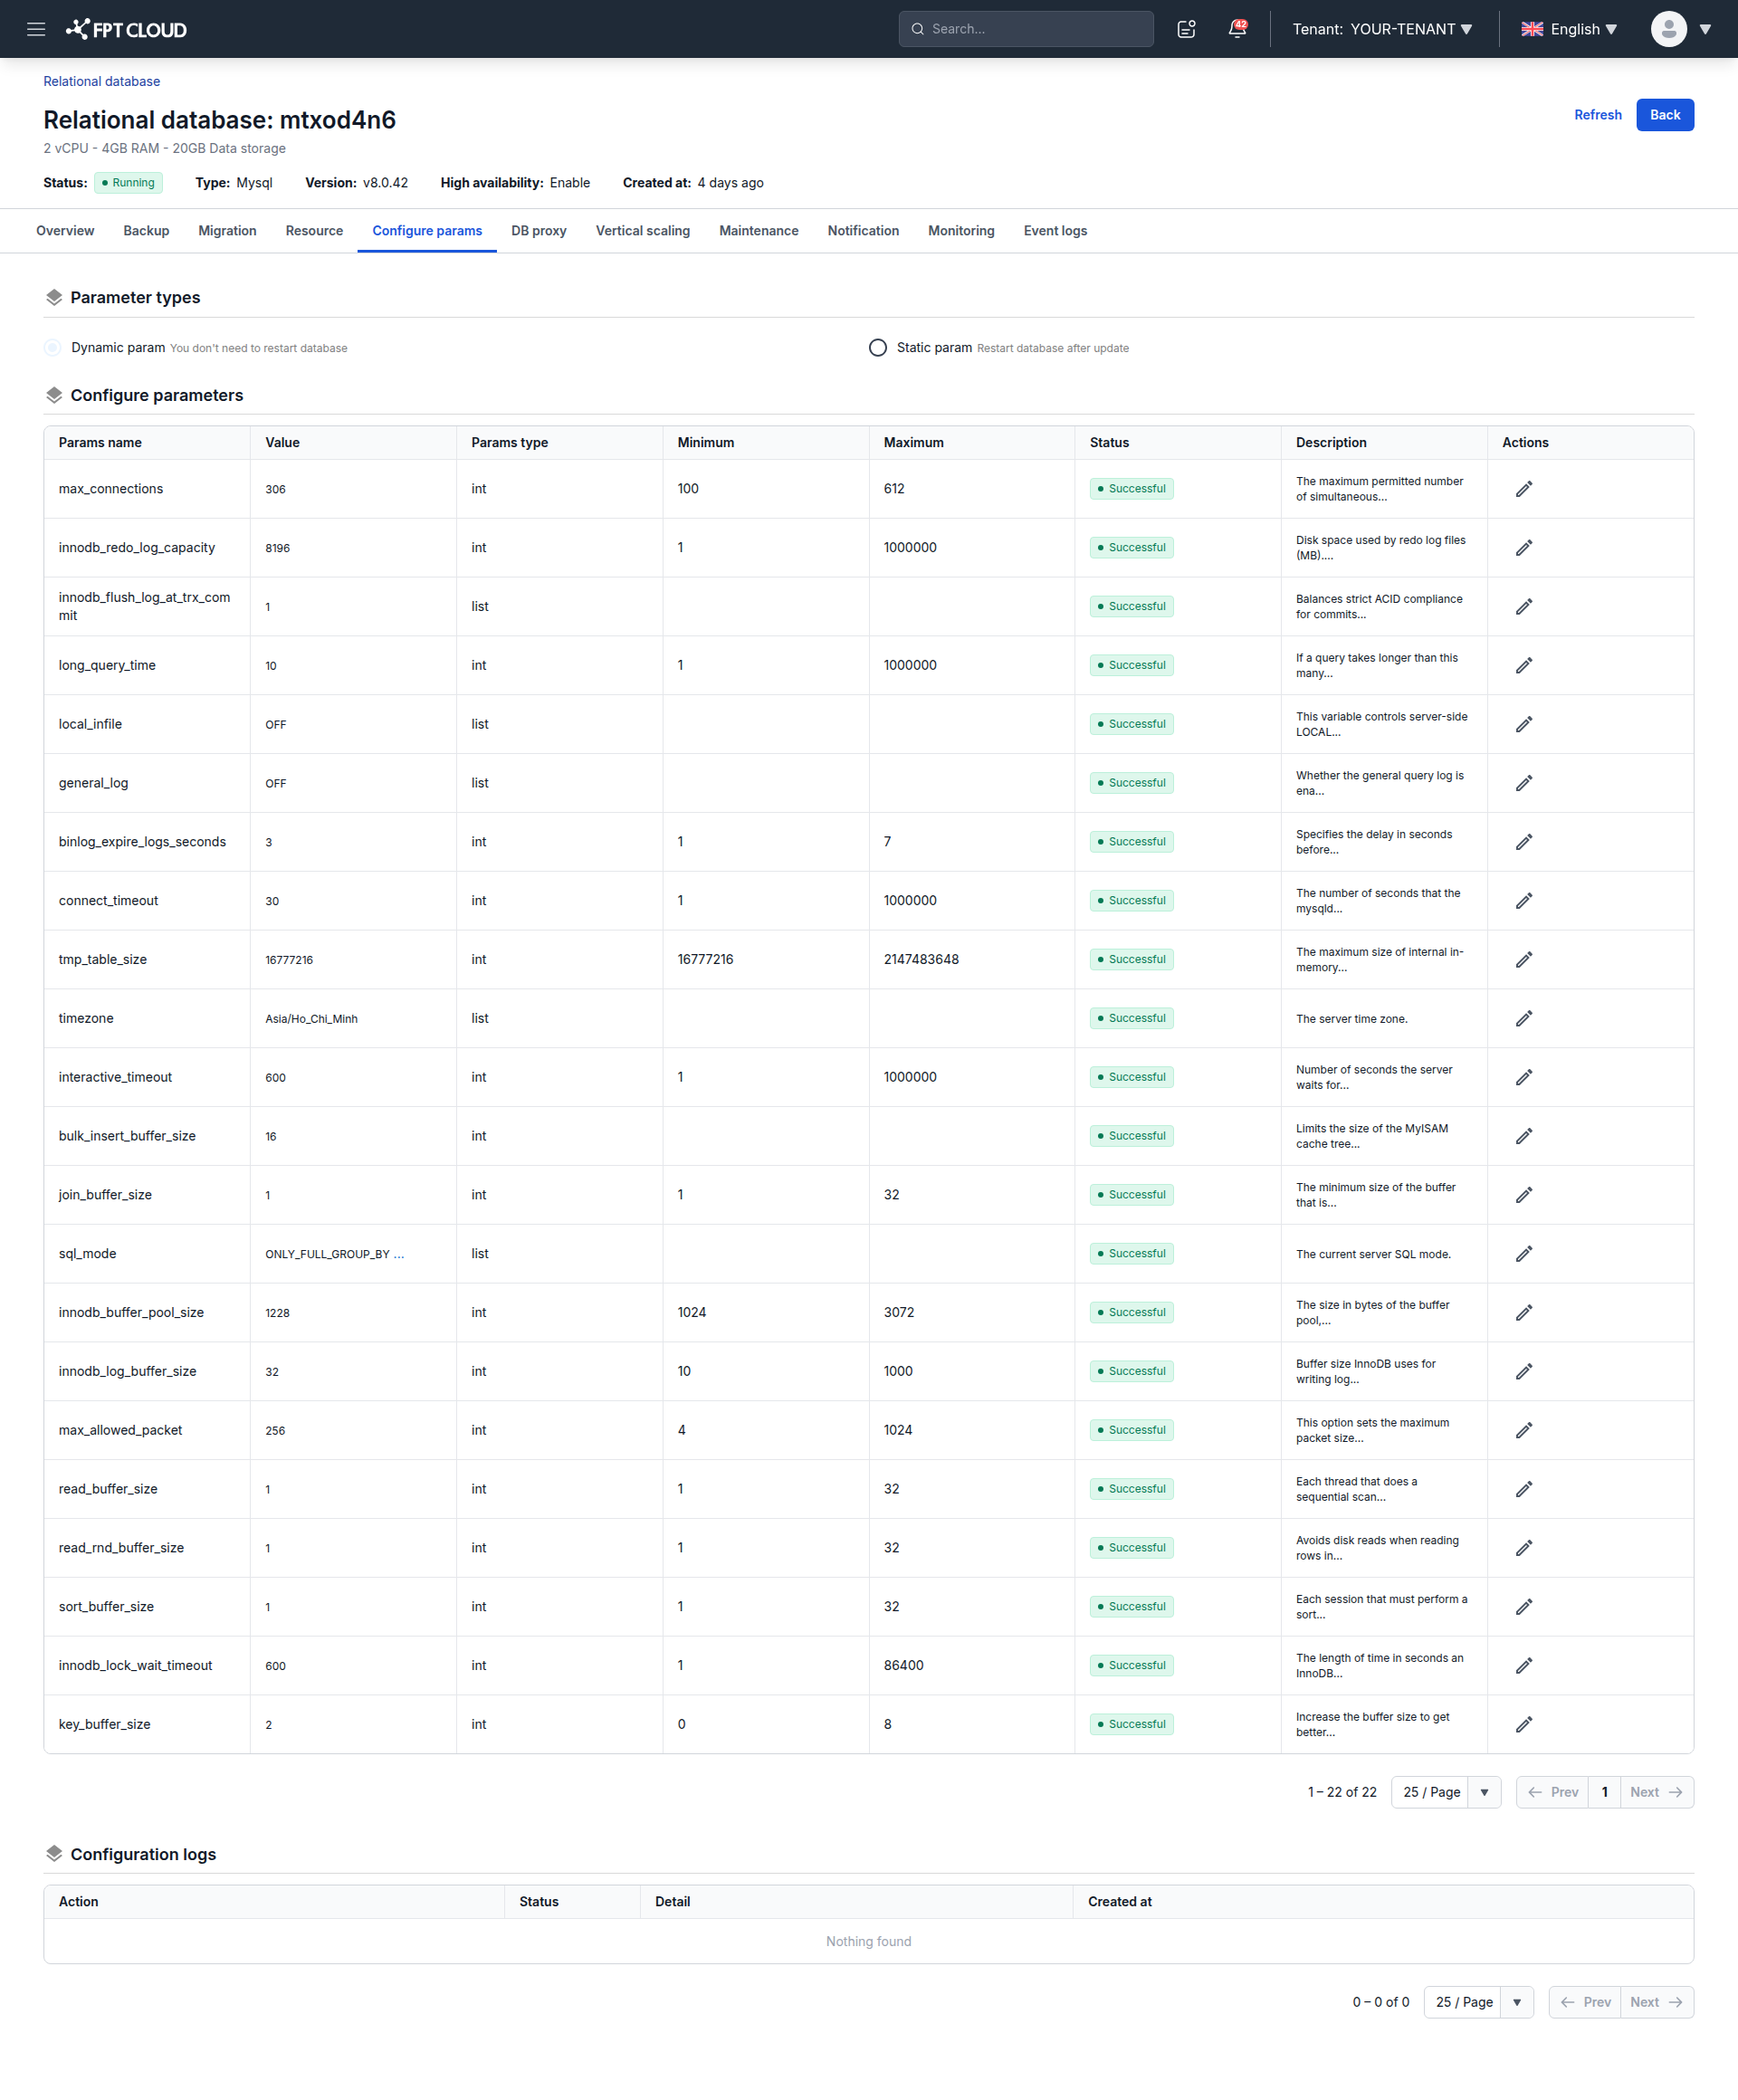Open the Event logs tab
This screenshot has width=1738, height=2100.
[x=1055, y=231]
